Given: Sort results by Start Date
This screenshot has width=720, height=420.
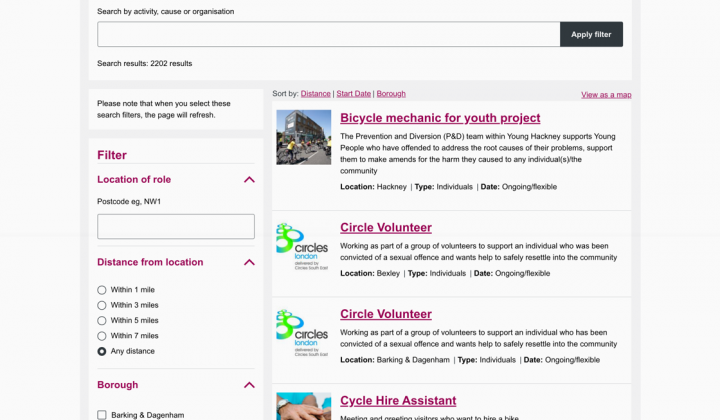Looking at the screenshot, I should [354, 94].
